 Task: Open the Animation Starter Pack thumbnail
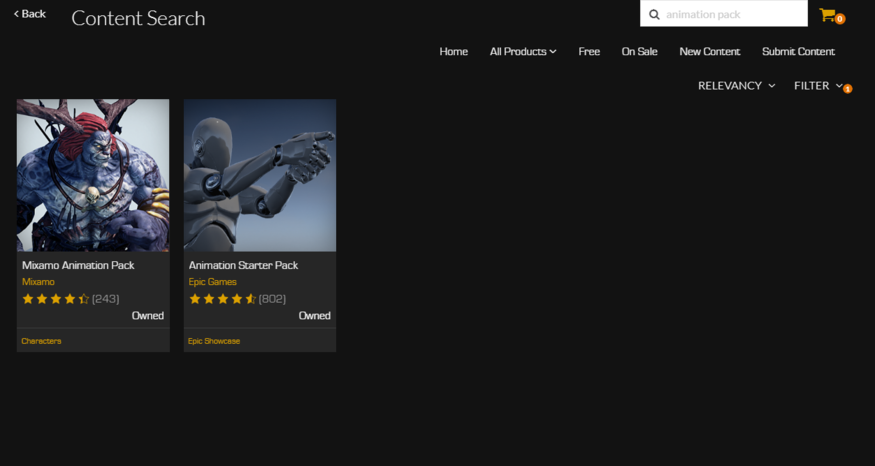(260, 175)
